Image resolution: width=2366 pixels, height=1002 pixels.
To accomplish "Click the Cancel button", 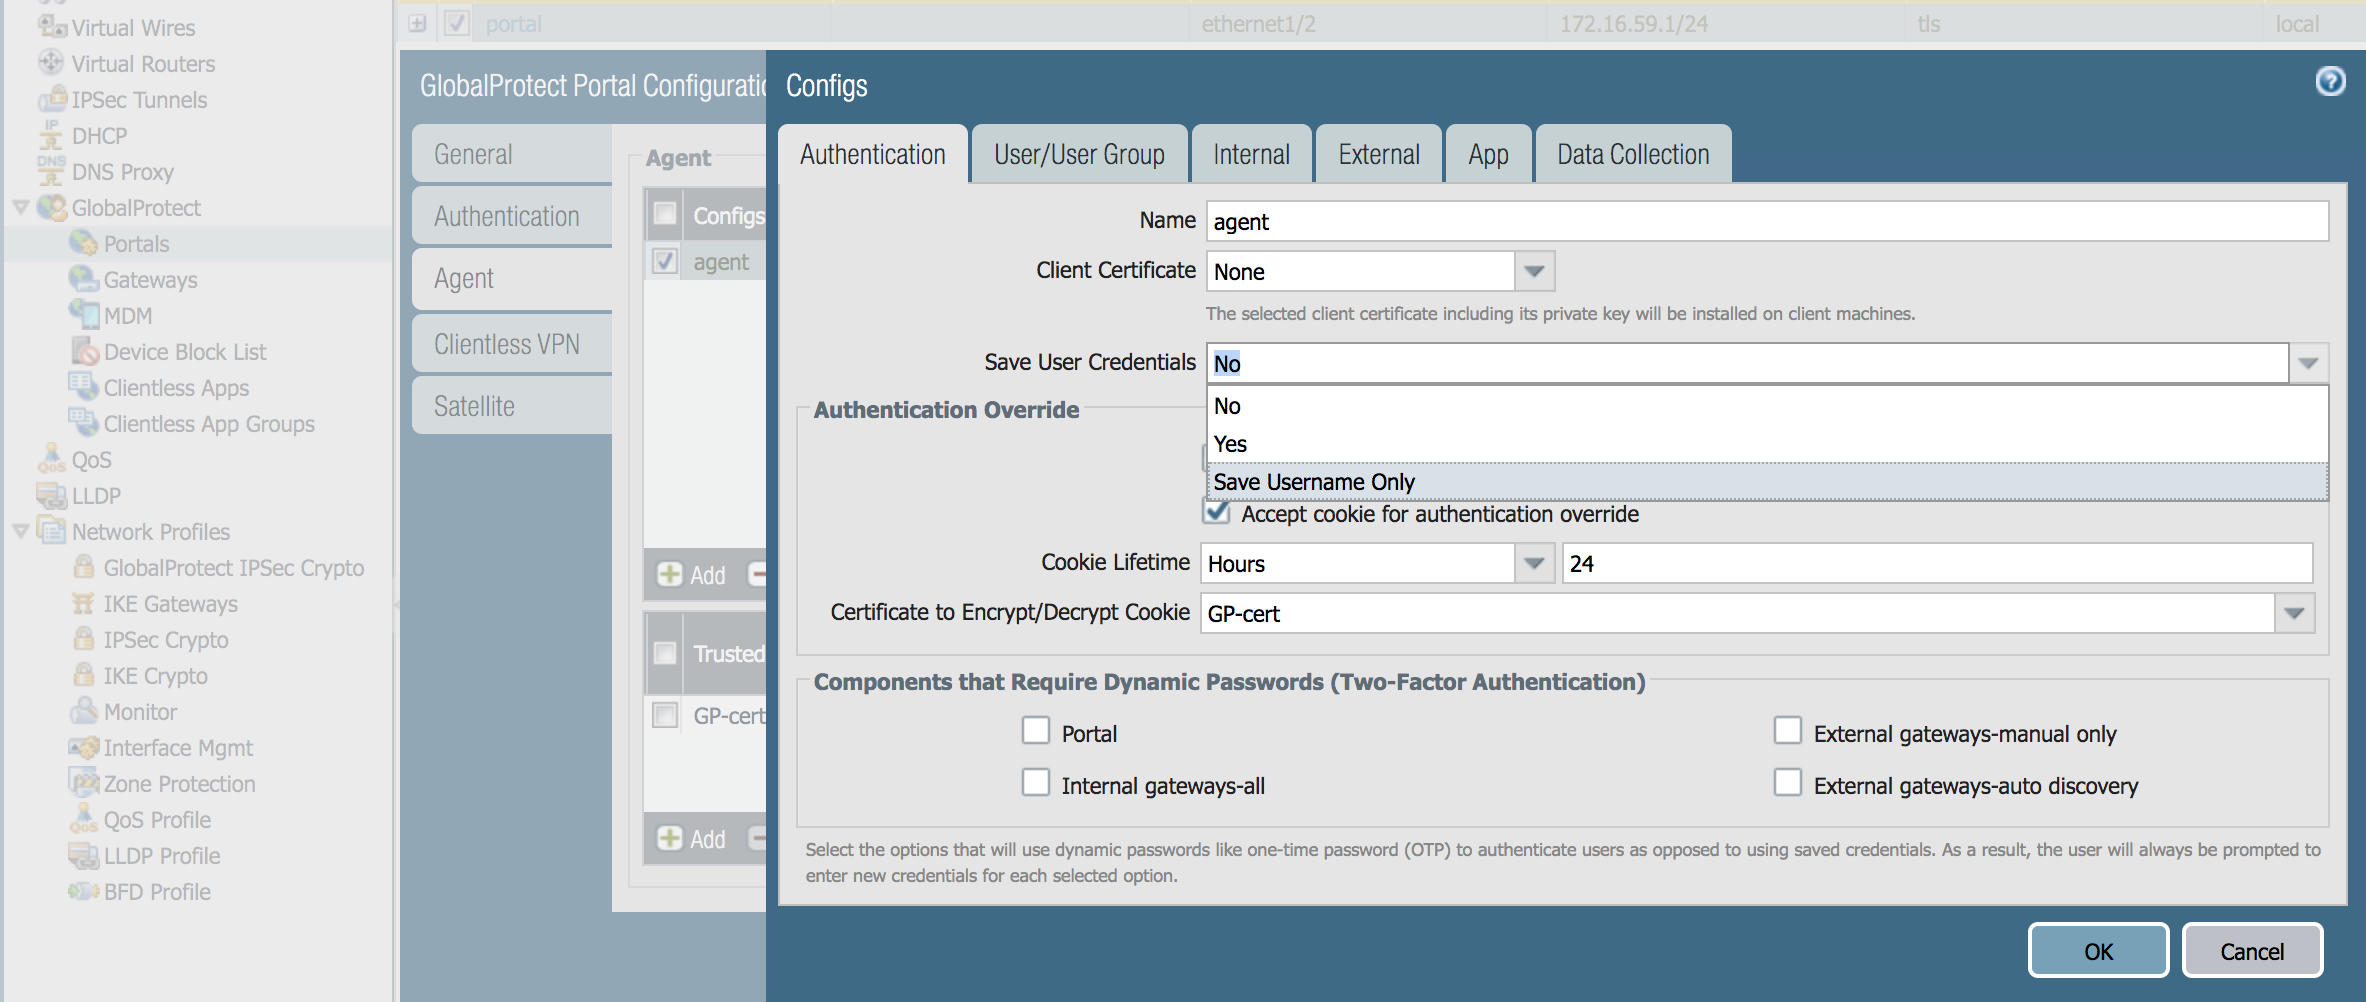I will pyautogui.click(x=2252, y=951).
